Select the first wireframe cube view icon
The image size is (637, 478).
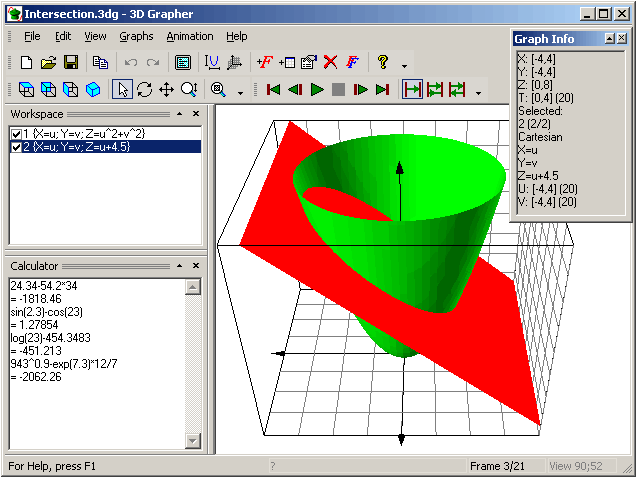tap(26, 89)
